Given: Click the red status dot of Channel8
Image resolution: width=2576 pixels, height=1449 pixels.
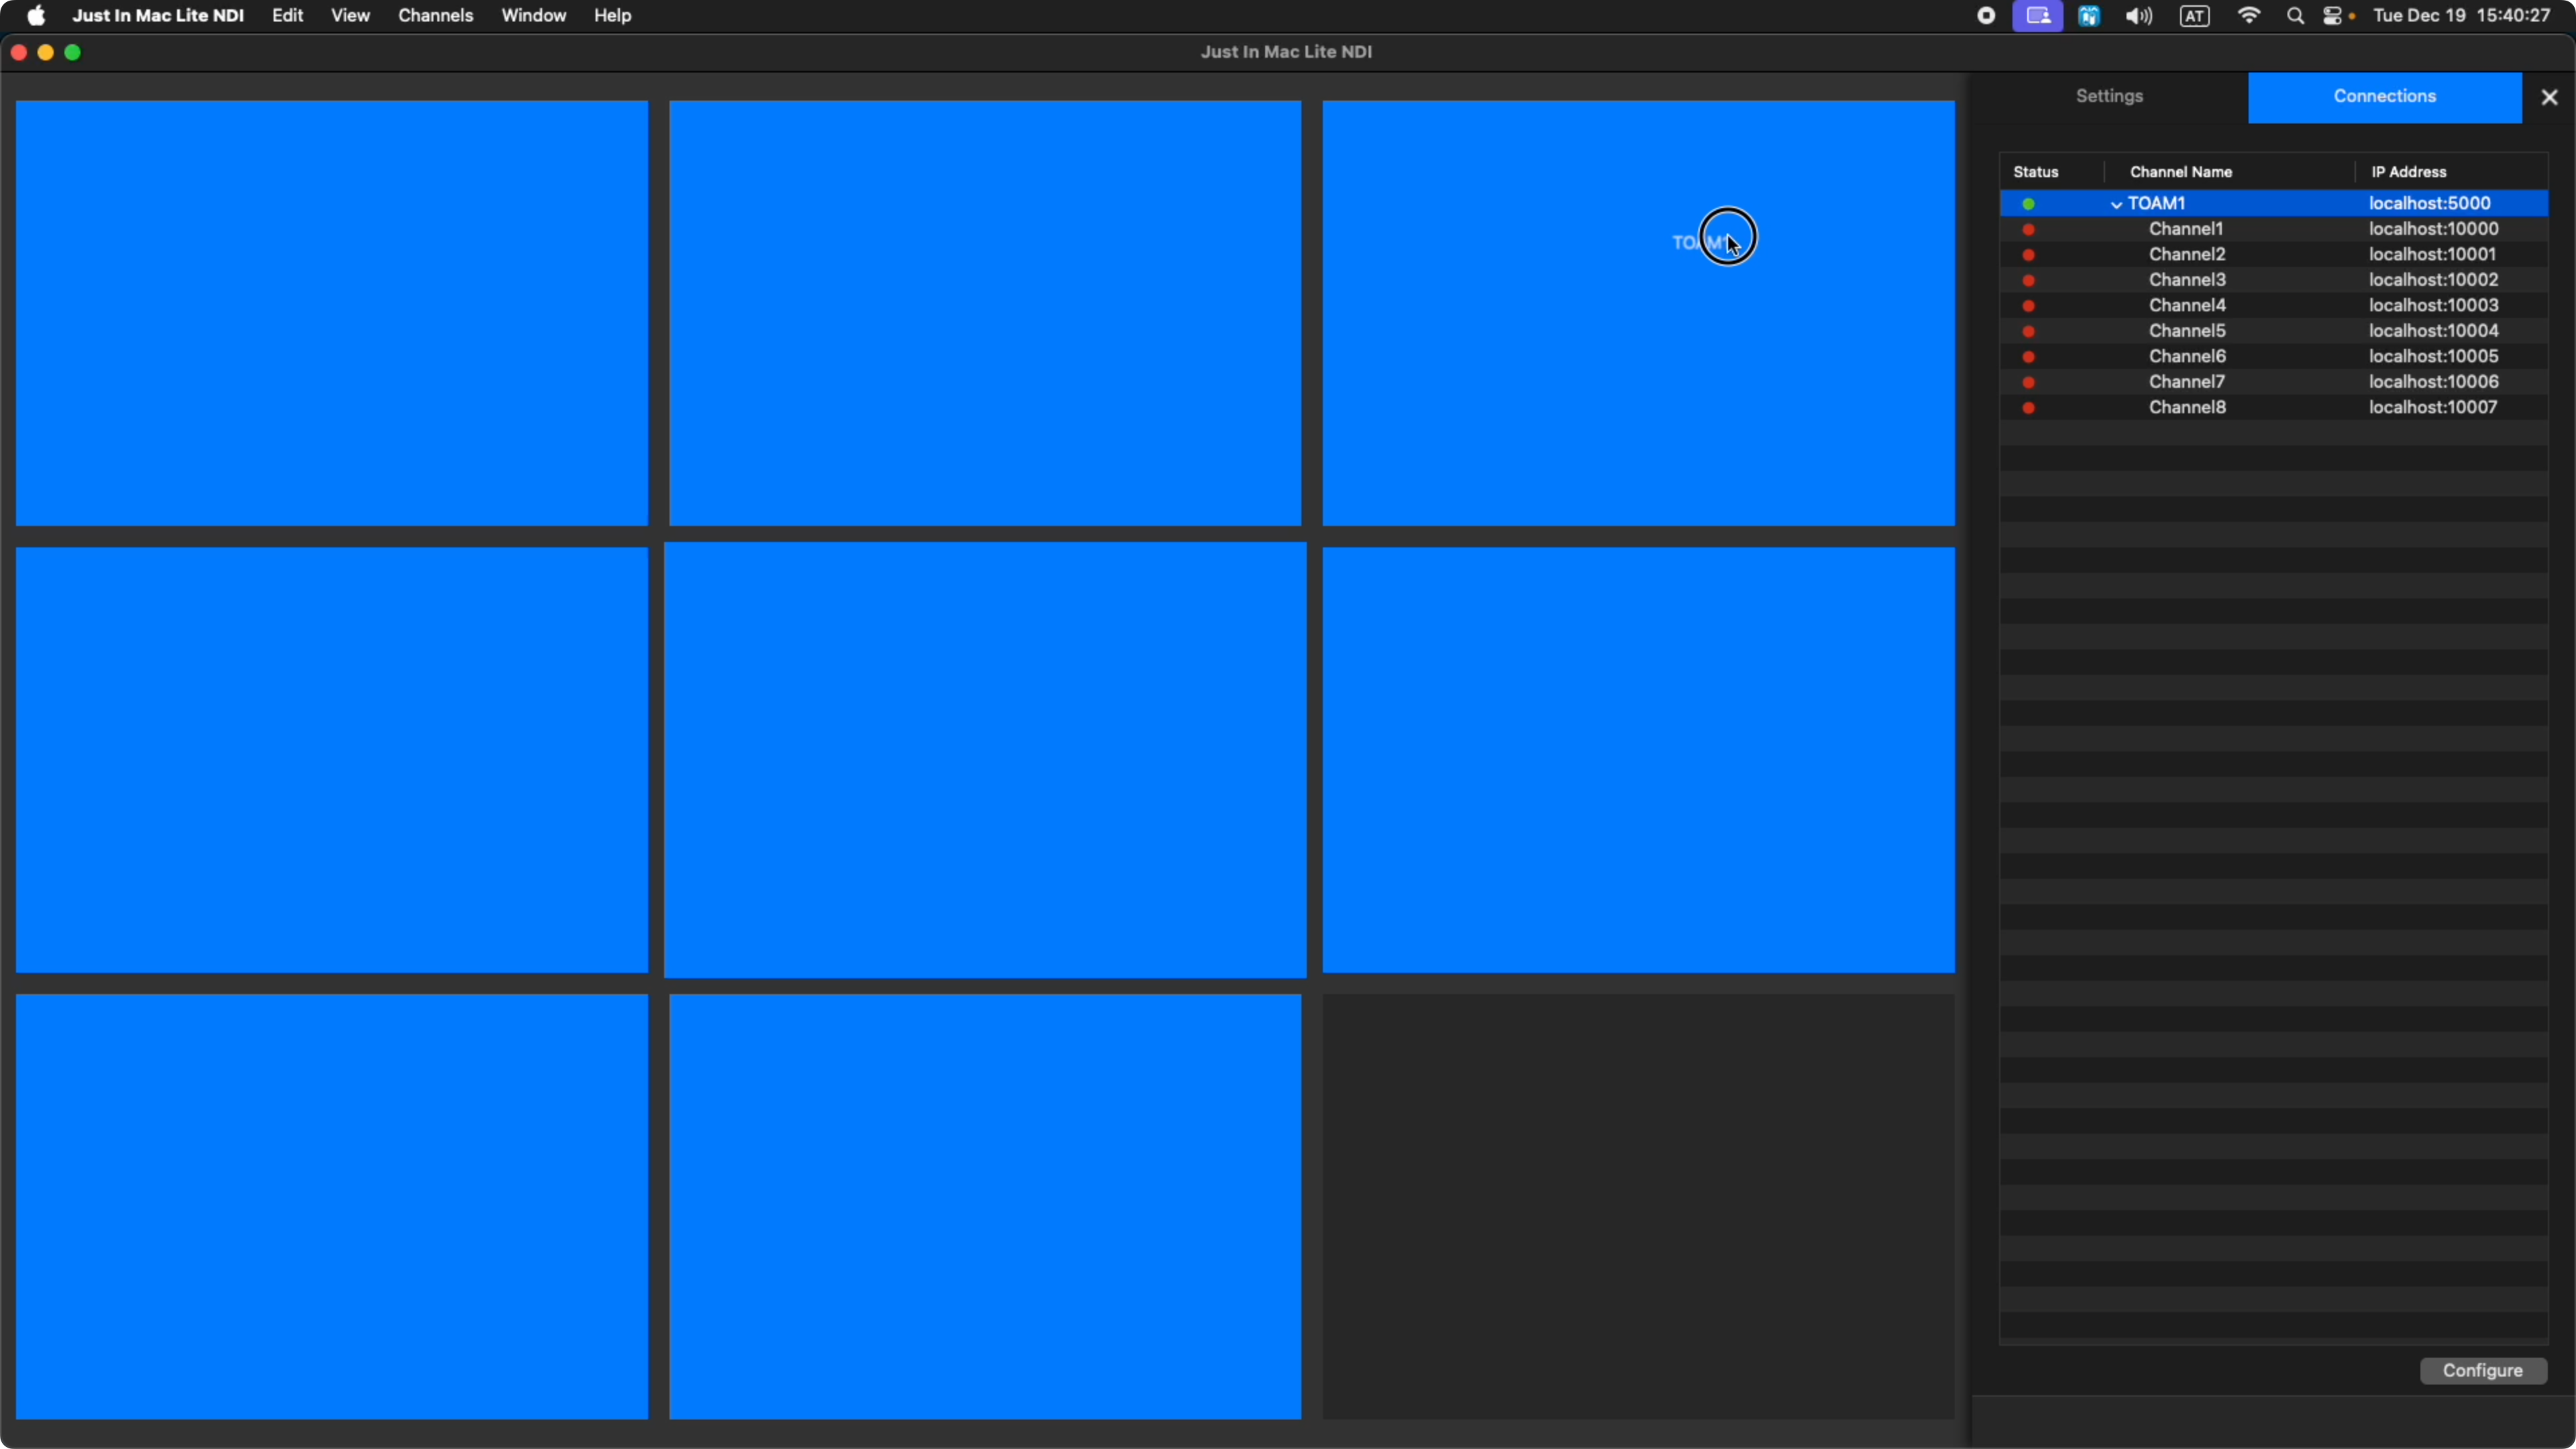Looking at the screenshot, I should (2028, 408).
